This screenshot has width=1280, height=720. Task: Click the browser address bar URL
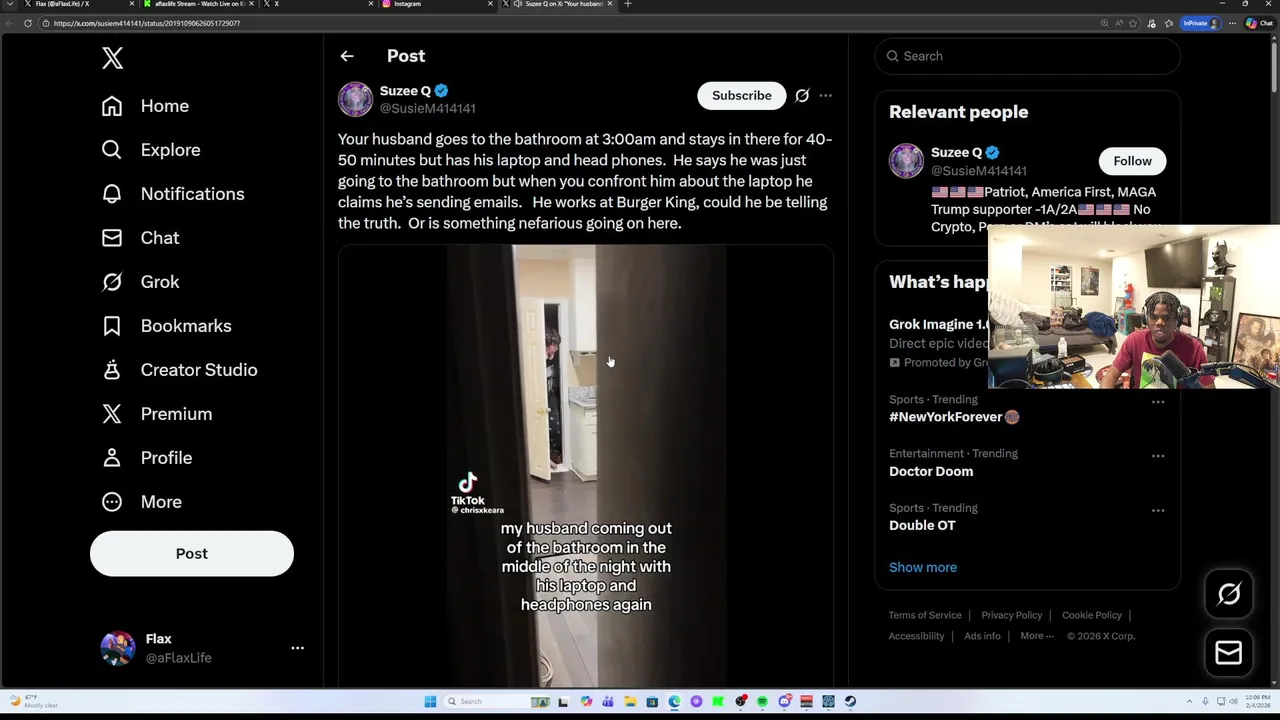click(x=147, y=23)
